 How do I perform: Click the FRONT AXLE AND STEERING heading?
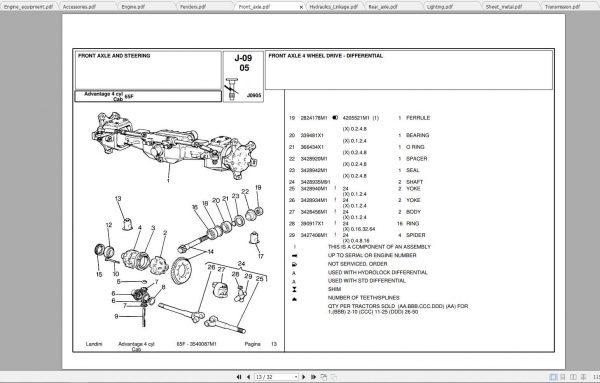point(114,56)
